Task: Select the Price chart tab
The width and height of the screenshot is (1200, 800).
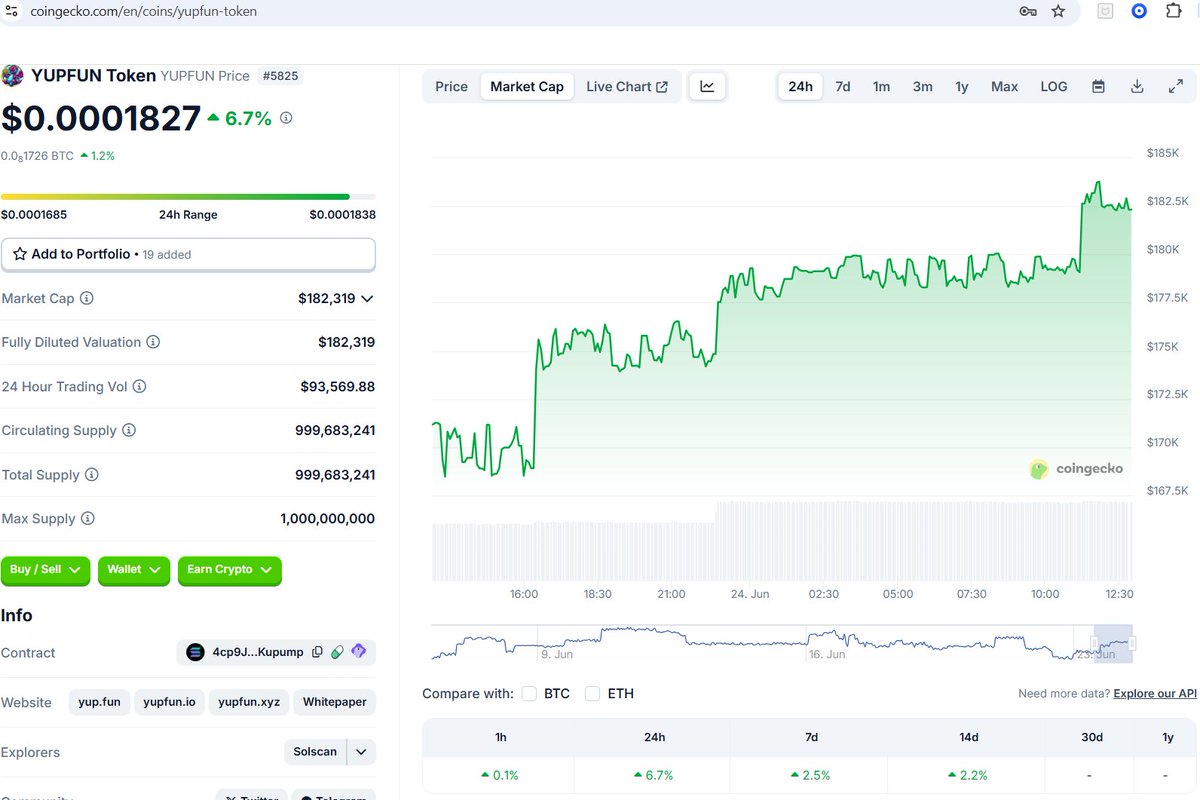Action: [451, 87]
